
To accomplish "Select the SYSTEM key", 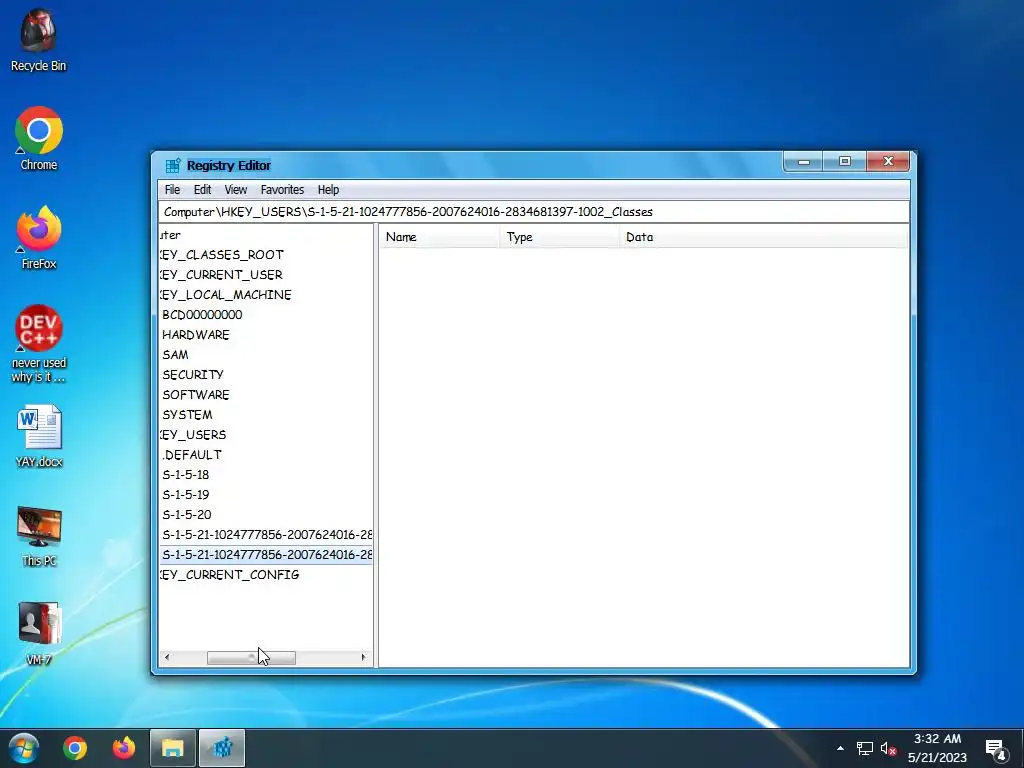I will point(187,415).
